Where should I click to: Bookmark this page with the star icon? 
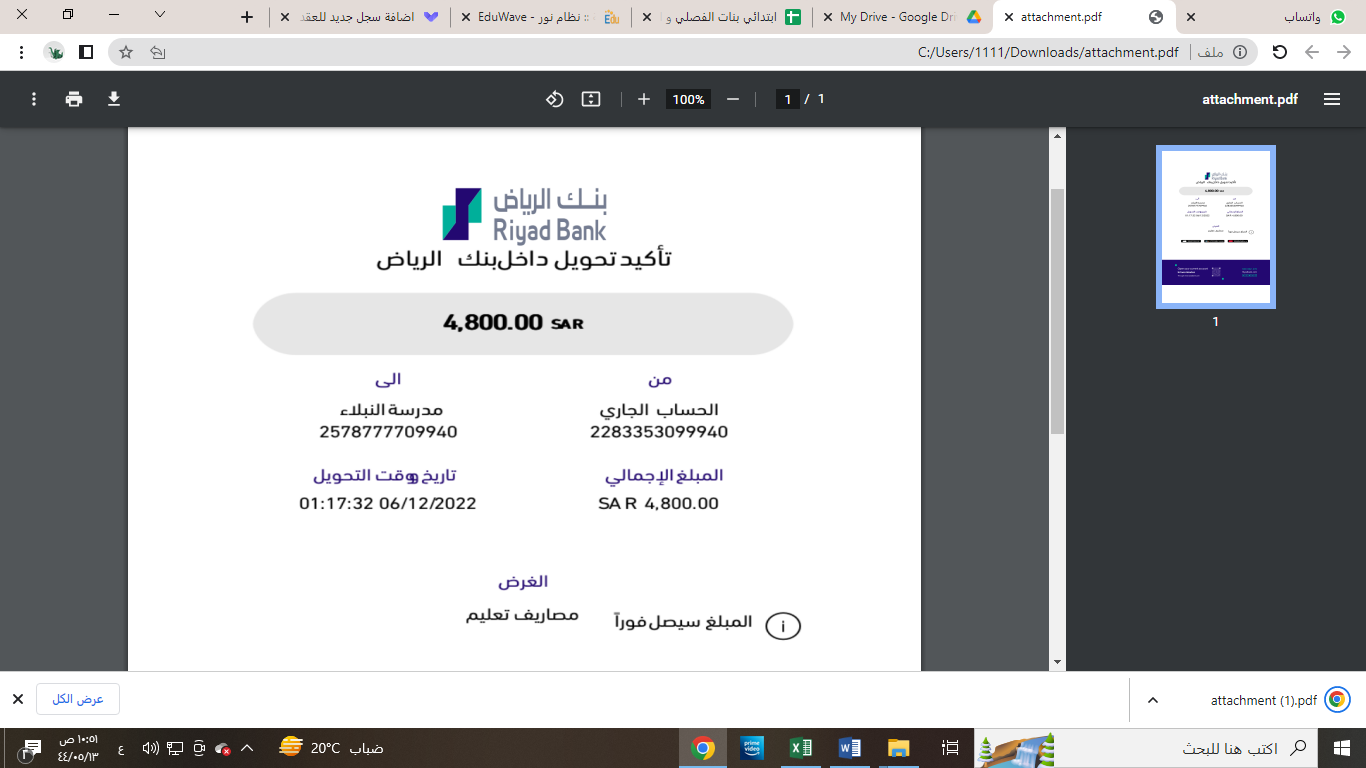(126, 52)
